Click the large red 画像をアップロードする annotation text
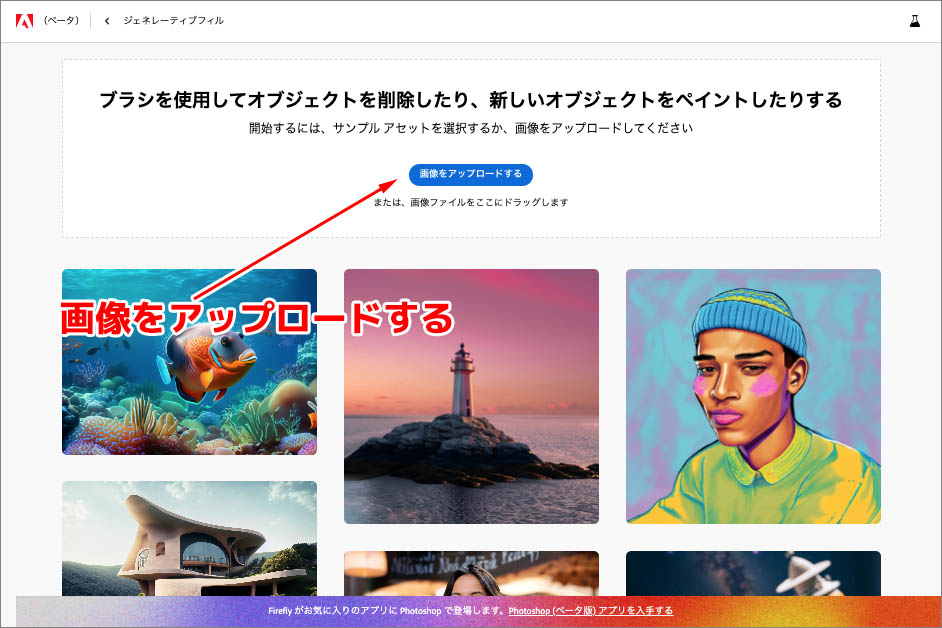Viewport: 942px width, 628px height. 258,318
